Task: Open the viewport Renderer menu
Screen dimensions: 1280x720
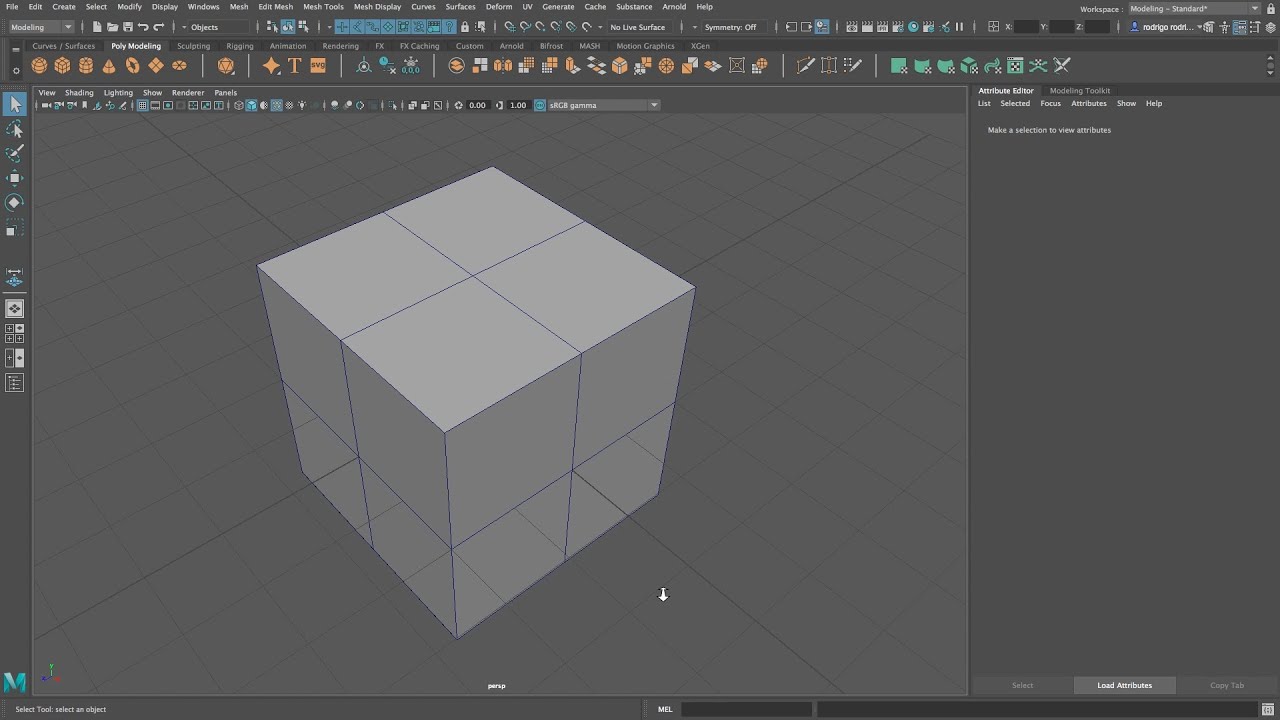Action: 188,92
